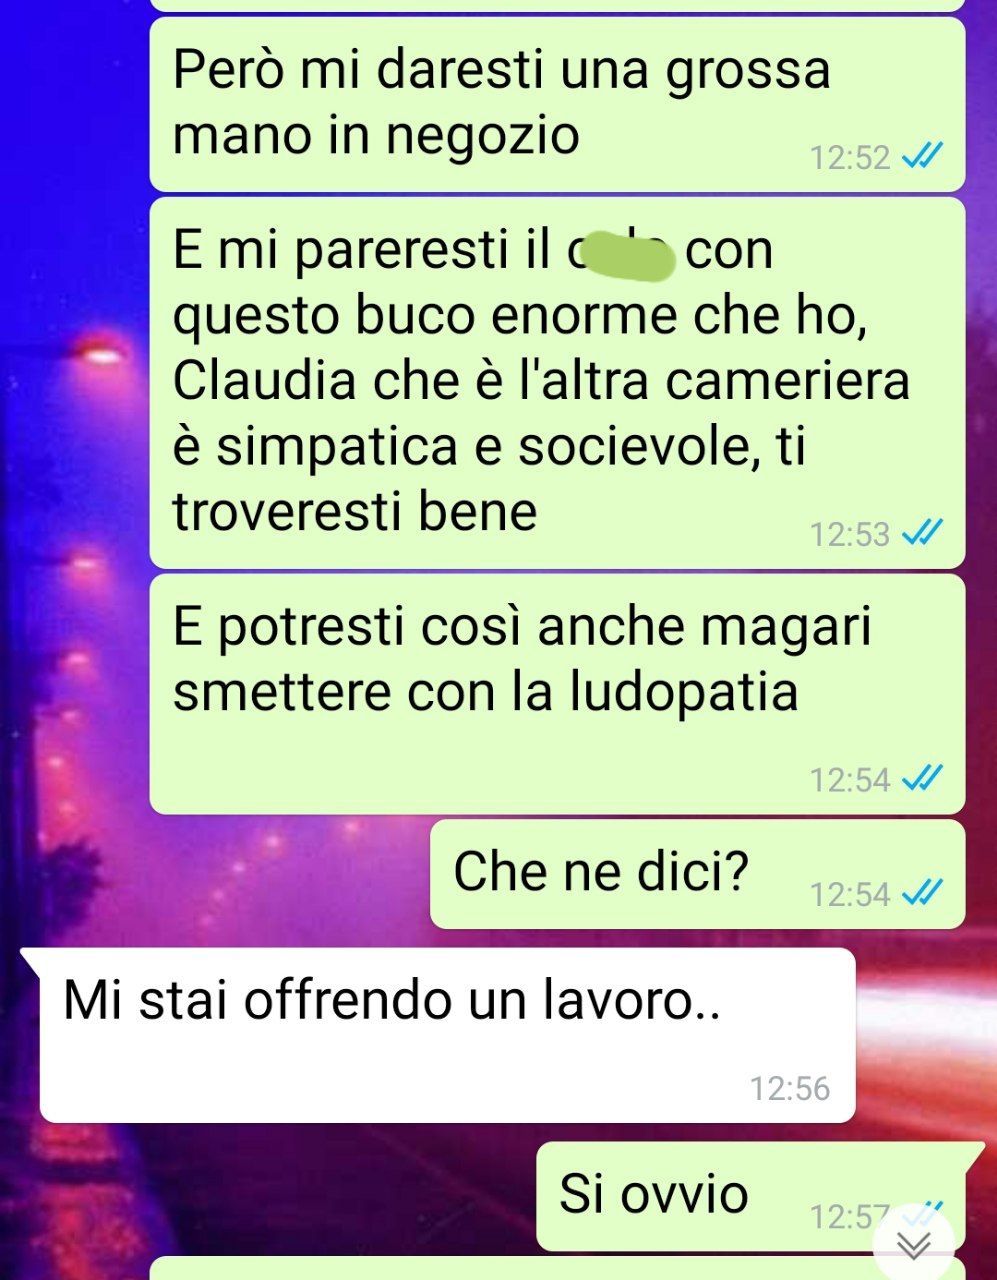Tap the scroll-to-bottom double chevron button
Image resolution: width=997 pixels, height=1280 pixels.
[x=913, y=1244]
